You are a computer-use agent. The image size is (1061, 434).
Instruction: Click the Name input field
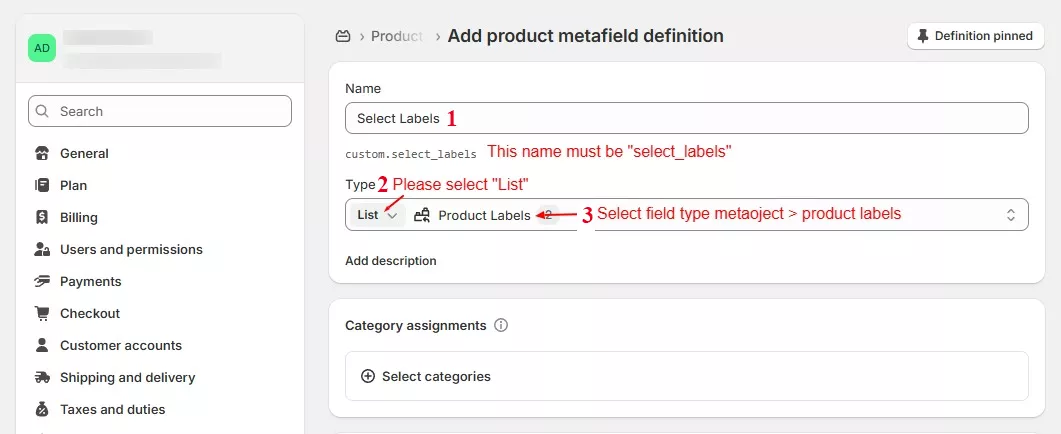click(x=686, y=118)
